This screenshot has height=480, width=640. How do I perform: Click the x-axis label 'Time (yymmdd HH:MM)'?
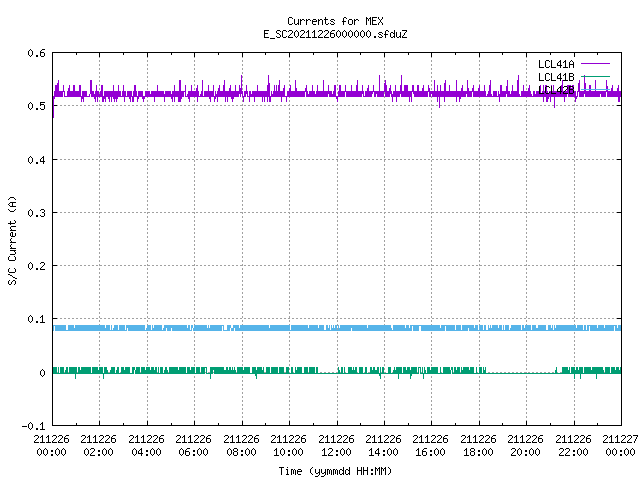point(335,471)
